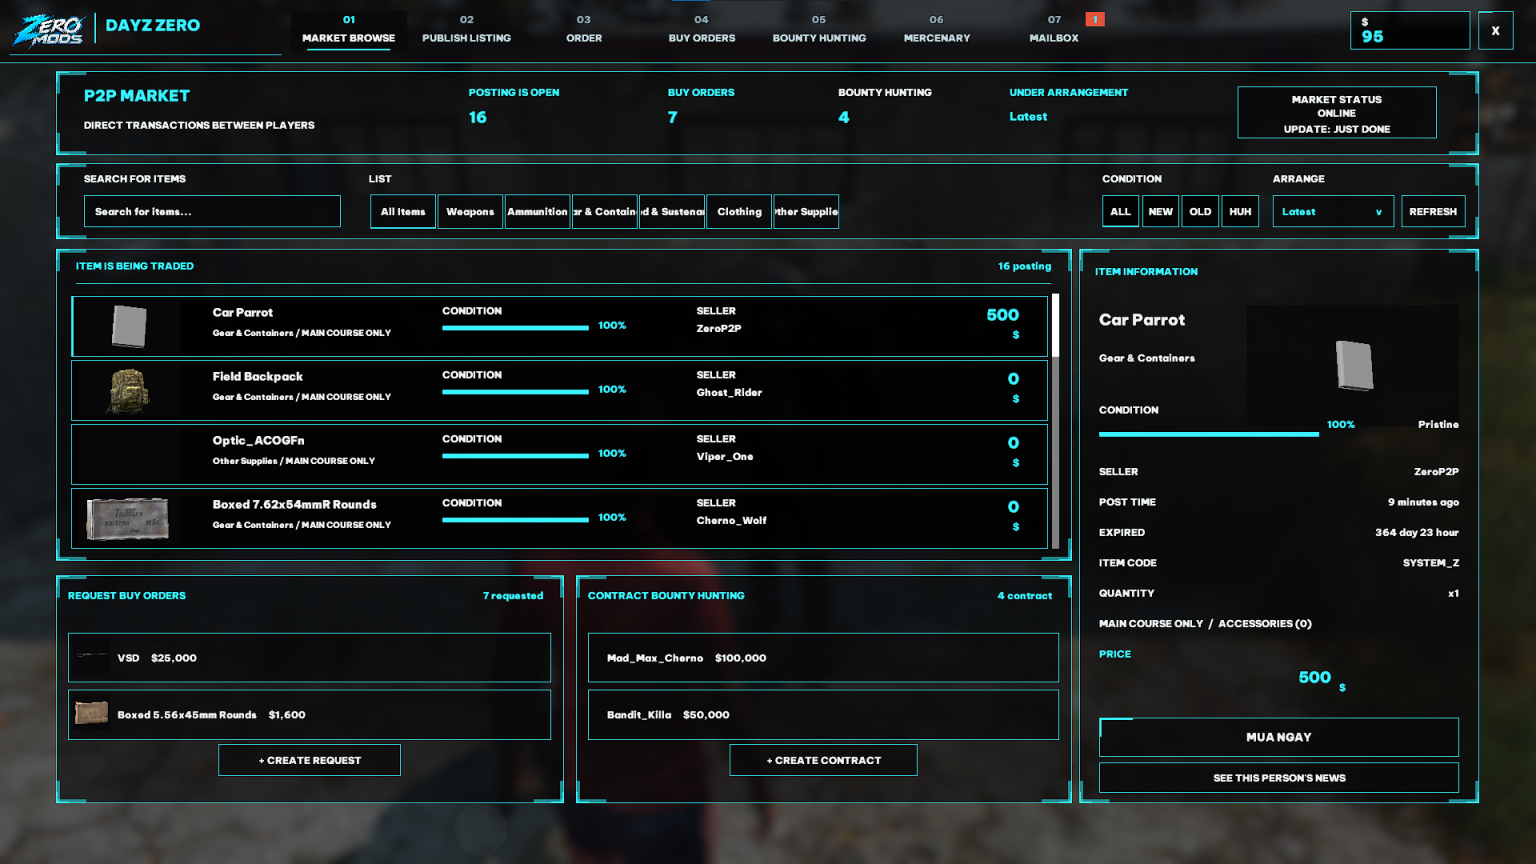Open the Order tab
The image size is (1536, 864).
point(584,29)
